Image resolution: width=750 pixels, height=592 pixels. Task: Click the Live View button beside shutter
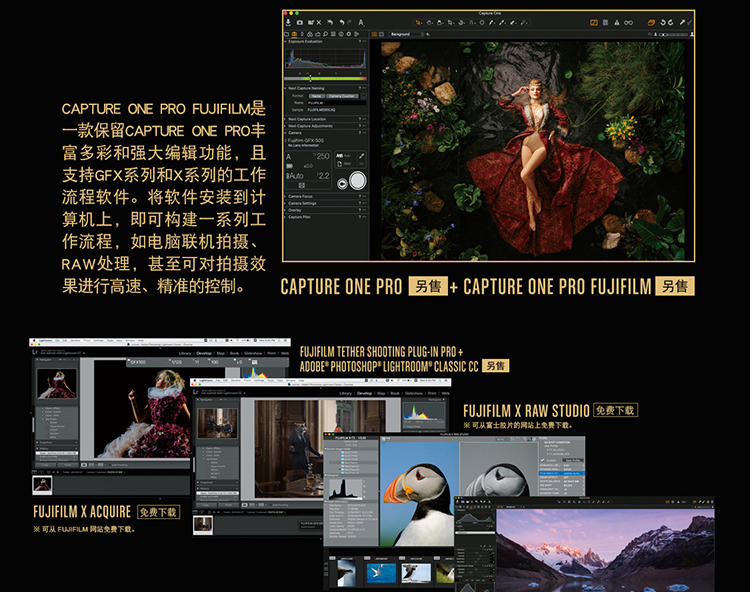tap(342, 184)
